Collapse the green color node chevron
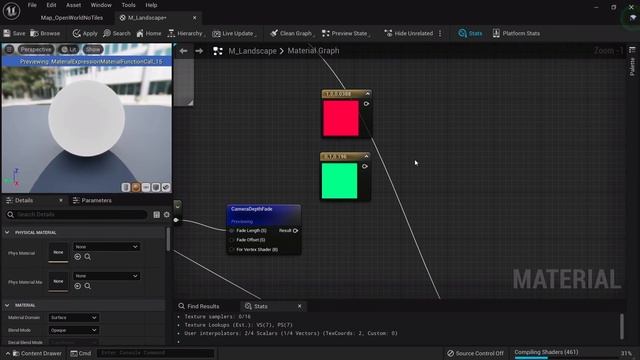This screenshot has height=360, width=640. (x=366, y=157)
